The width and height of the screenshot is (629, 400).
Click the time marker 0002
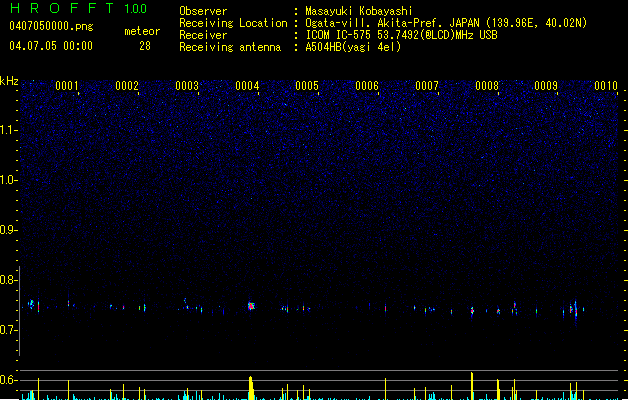(127, 86)
